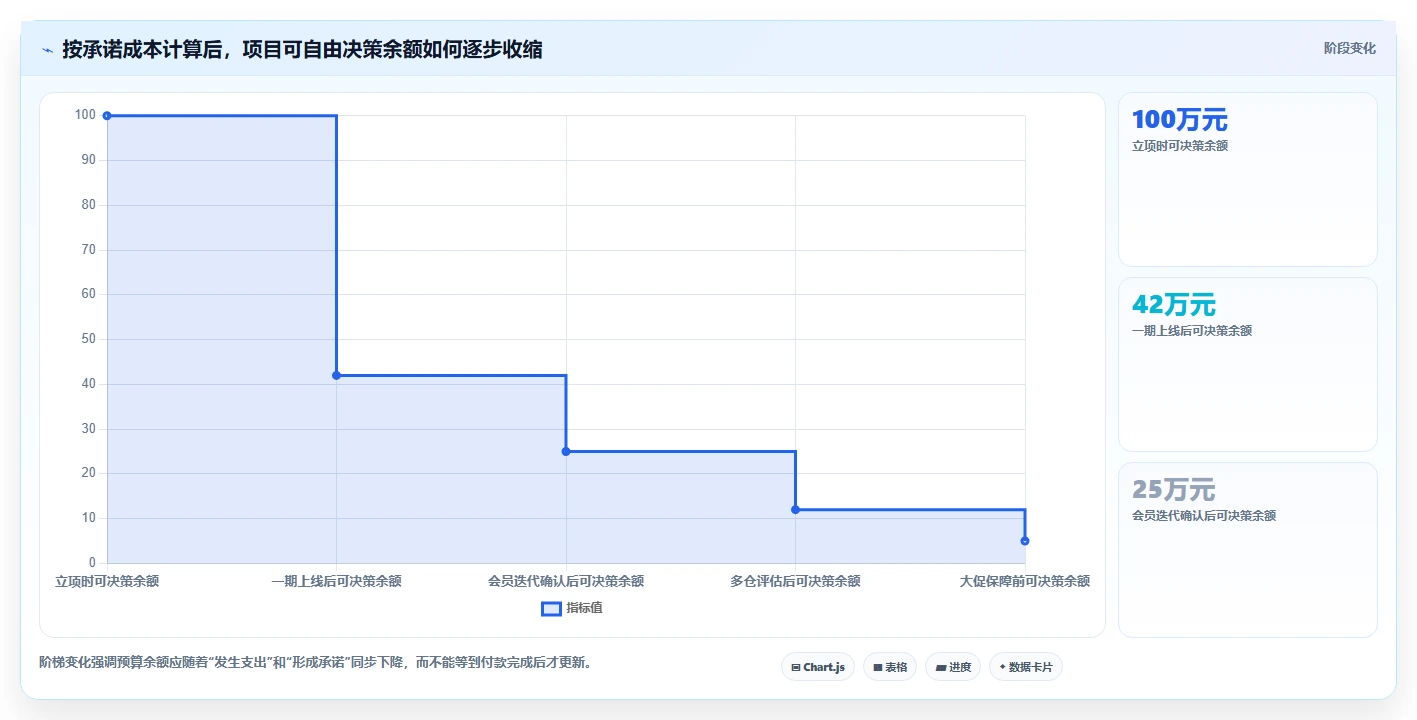Click the footnote text starting 阶梯变化强调
The image size is (1417, 720).
(x=315, y=662)
